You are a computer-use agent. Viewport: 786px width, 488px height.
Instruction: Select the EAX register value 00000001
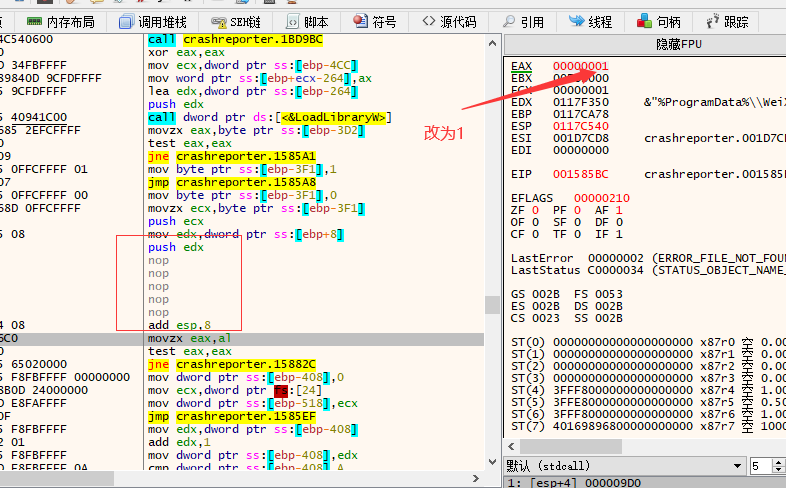573,66
